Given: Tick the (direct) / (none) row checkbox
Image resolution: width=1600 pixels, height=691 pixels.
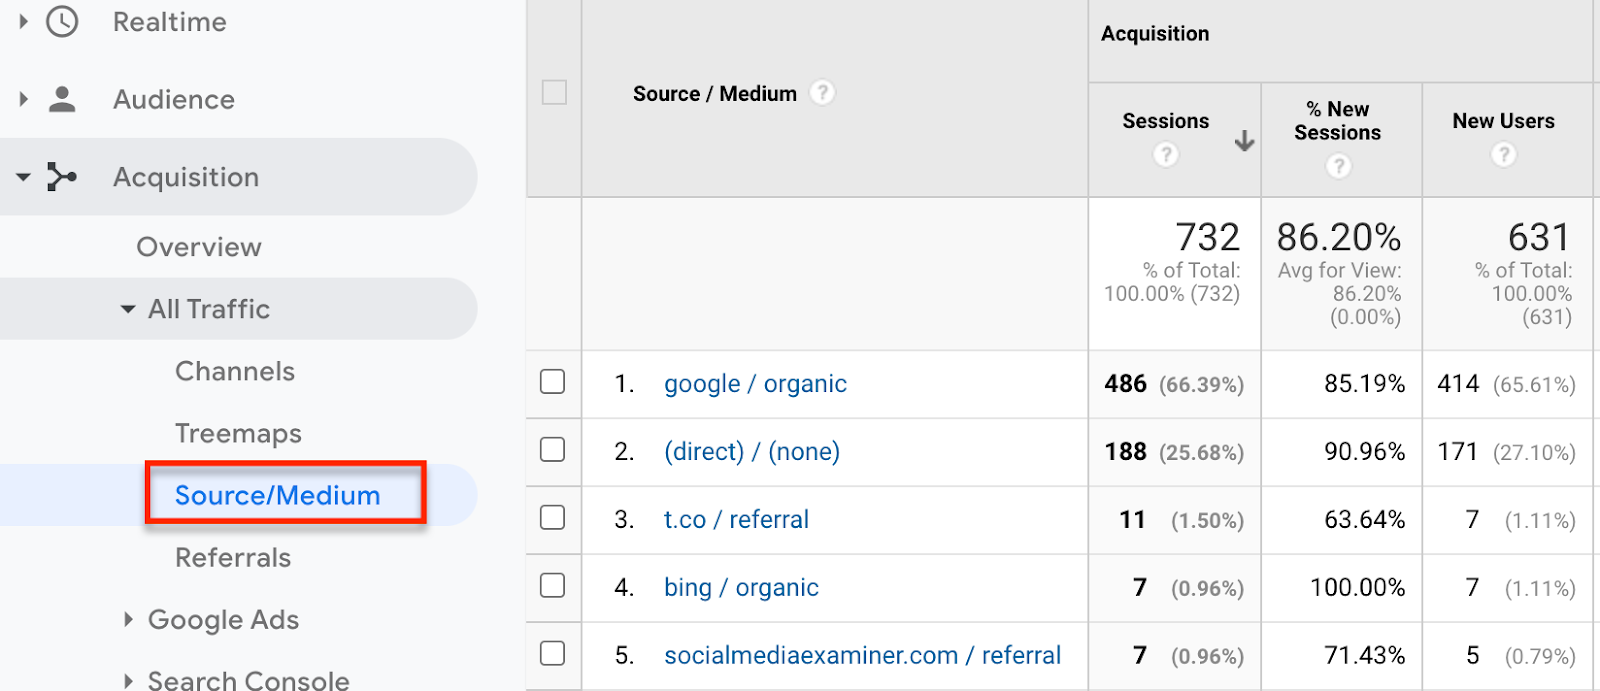Looking at the screenshot, I should click(553, 450).
